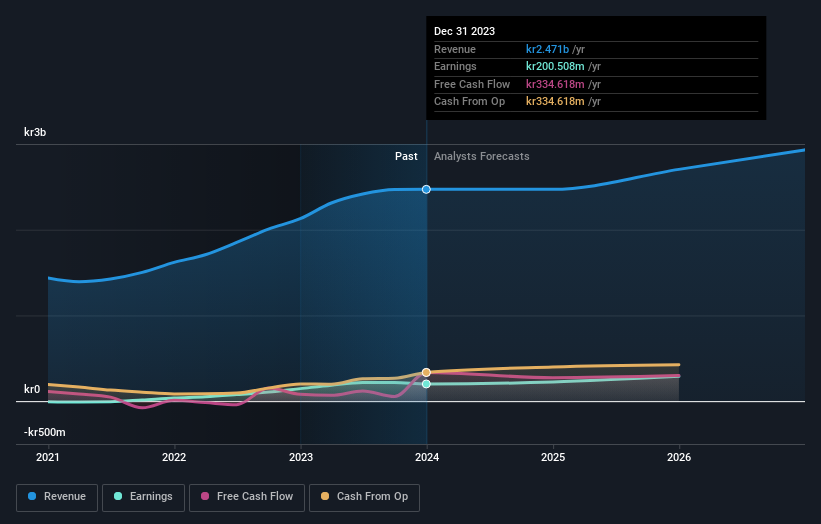This screenshot has width=821, height=524.
Task: Click the 2025 x-axis label
Action: pos(553,458)
